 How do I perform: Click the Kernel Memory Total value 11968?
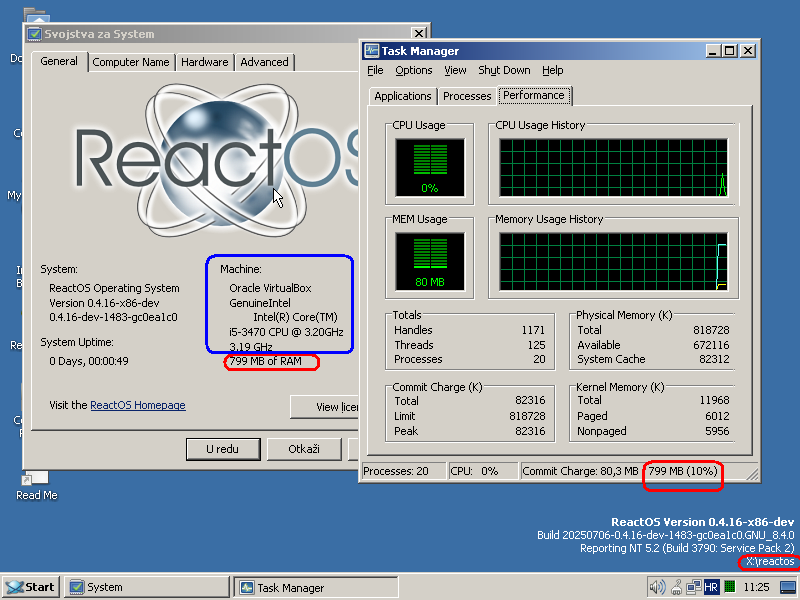714,401
